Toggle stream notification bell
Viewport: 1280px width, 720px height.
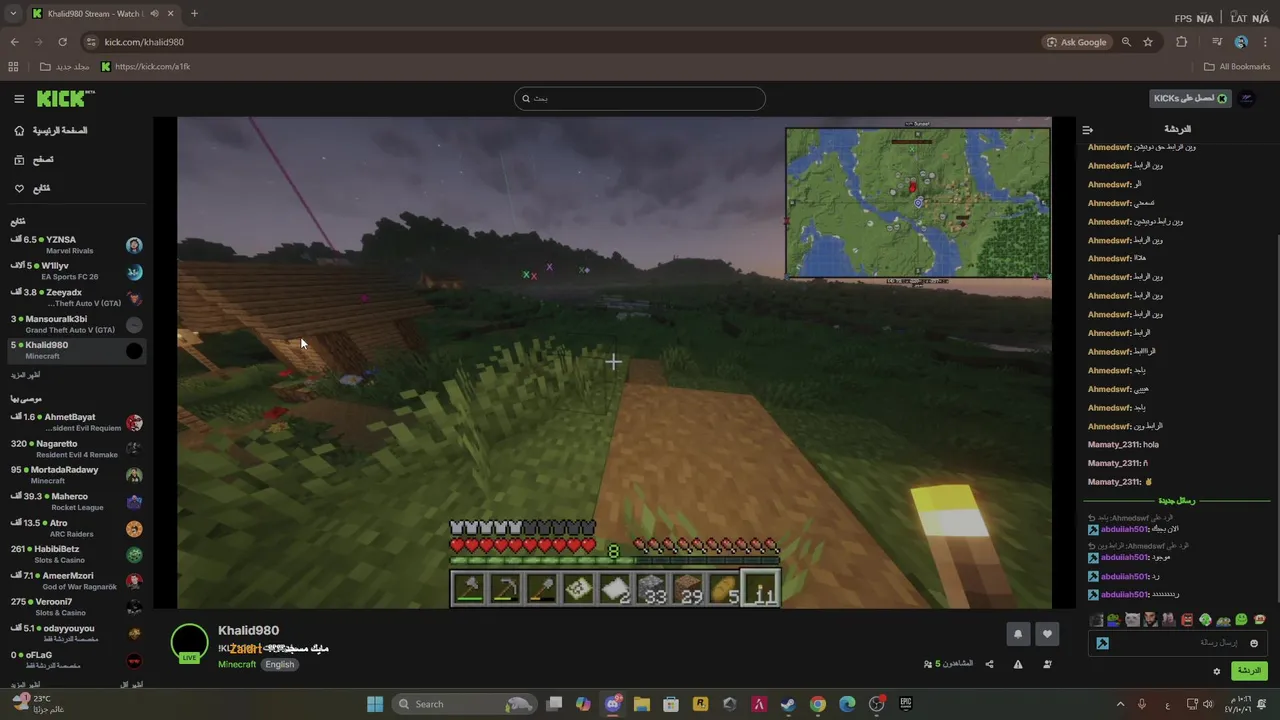[x=1018, y=634]
